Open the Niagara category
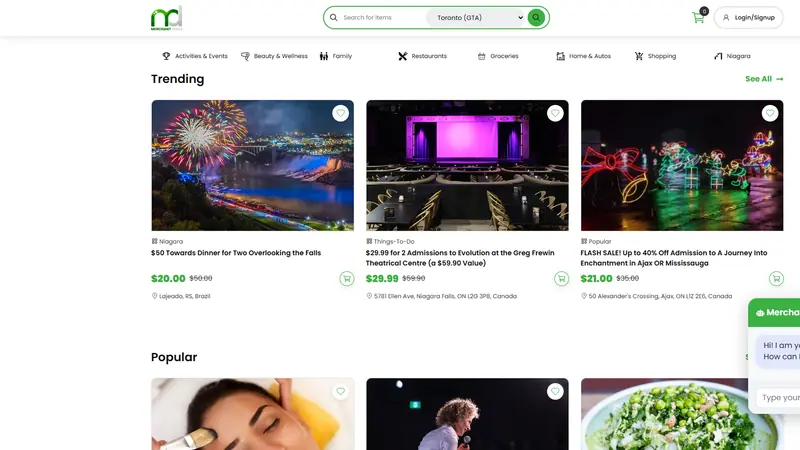800x450 pixels. point(732,56)
